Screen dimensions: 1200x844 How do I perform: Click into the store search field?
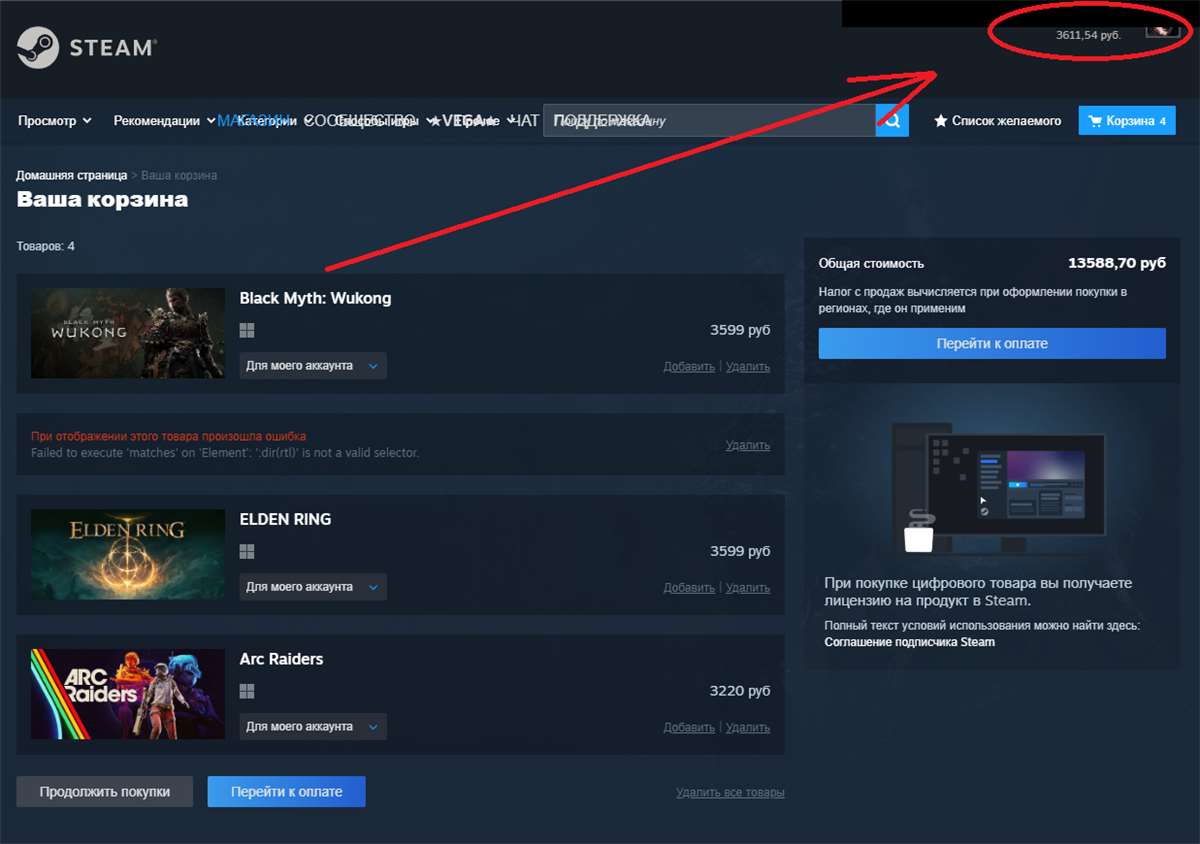[710, 121]
